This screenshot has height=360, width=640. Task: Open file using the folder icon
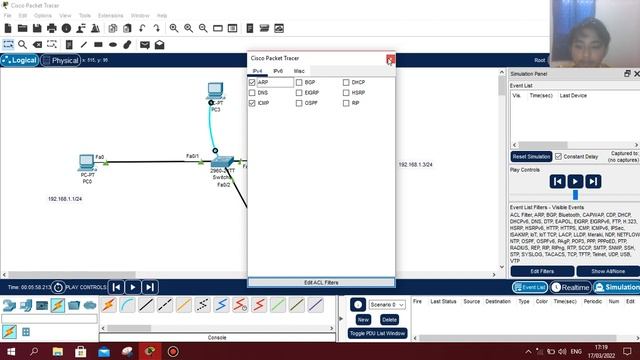[x=22, y=28]
